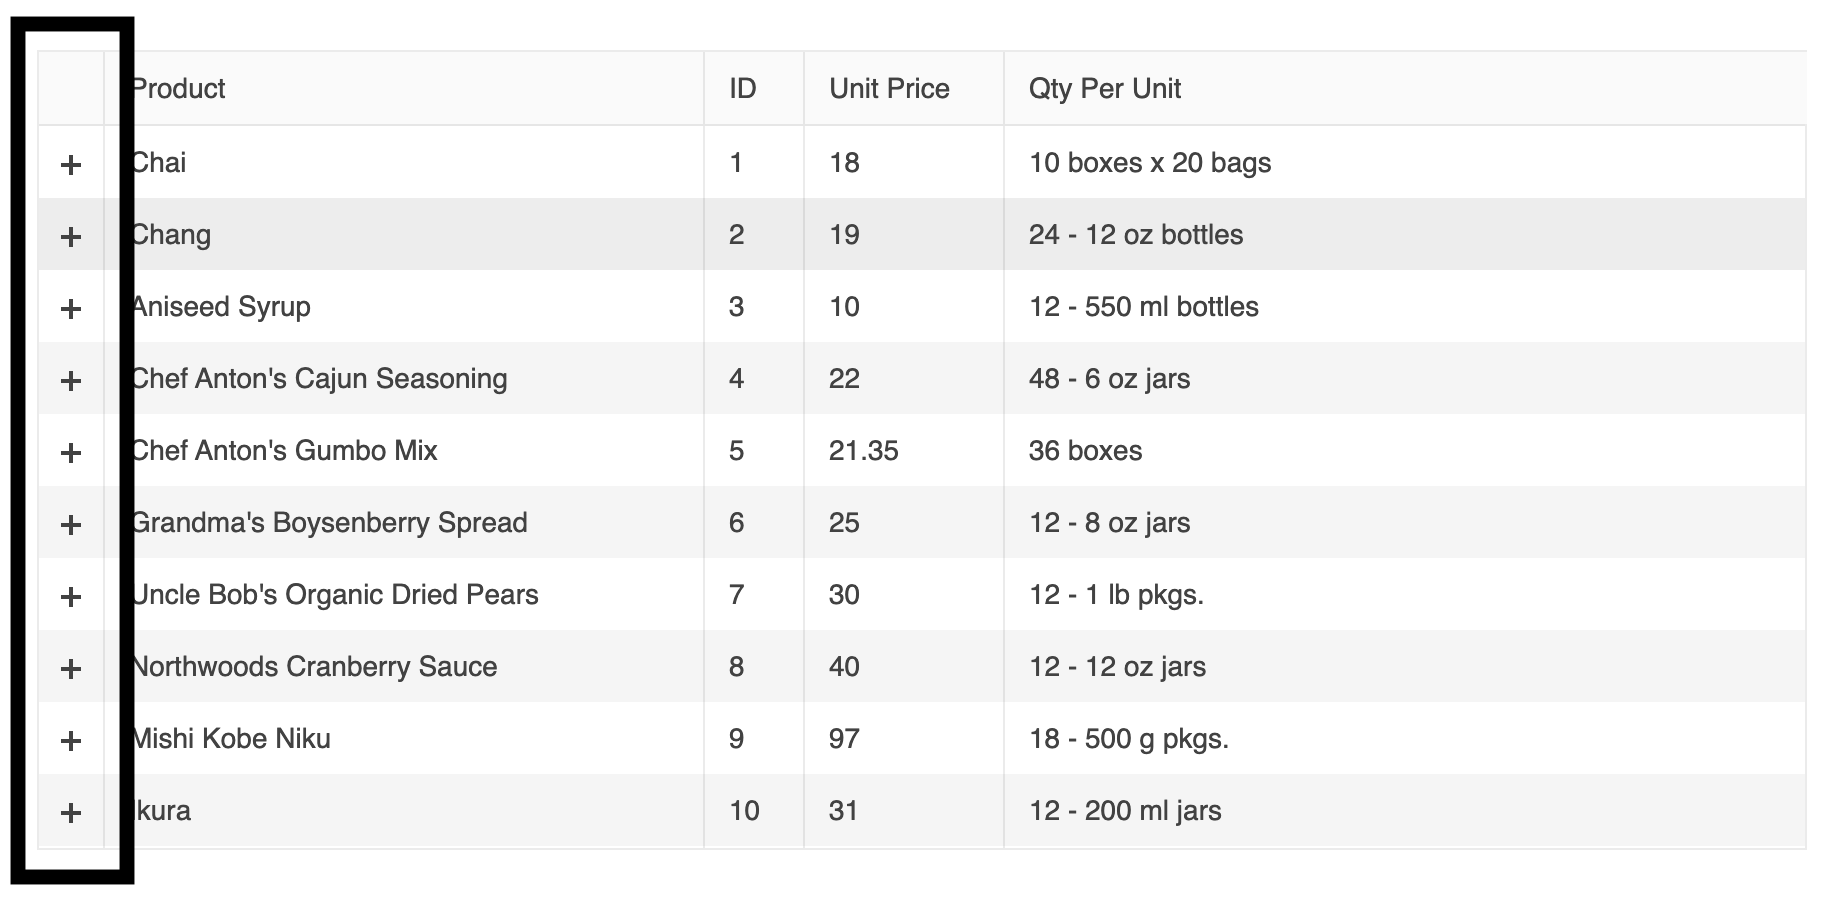The height and width of the screenshot is (921, 1848).
Task: Select the Northwoods Cranberry Sauce name cell
Action: point(315,667)
